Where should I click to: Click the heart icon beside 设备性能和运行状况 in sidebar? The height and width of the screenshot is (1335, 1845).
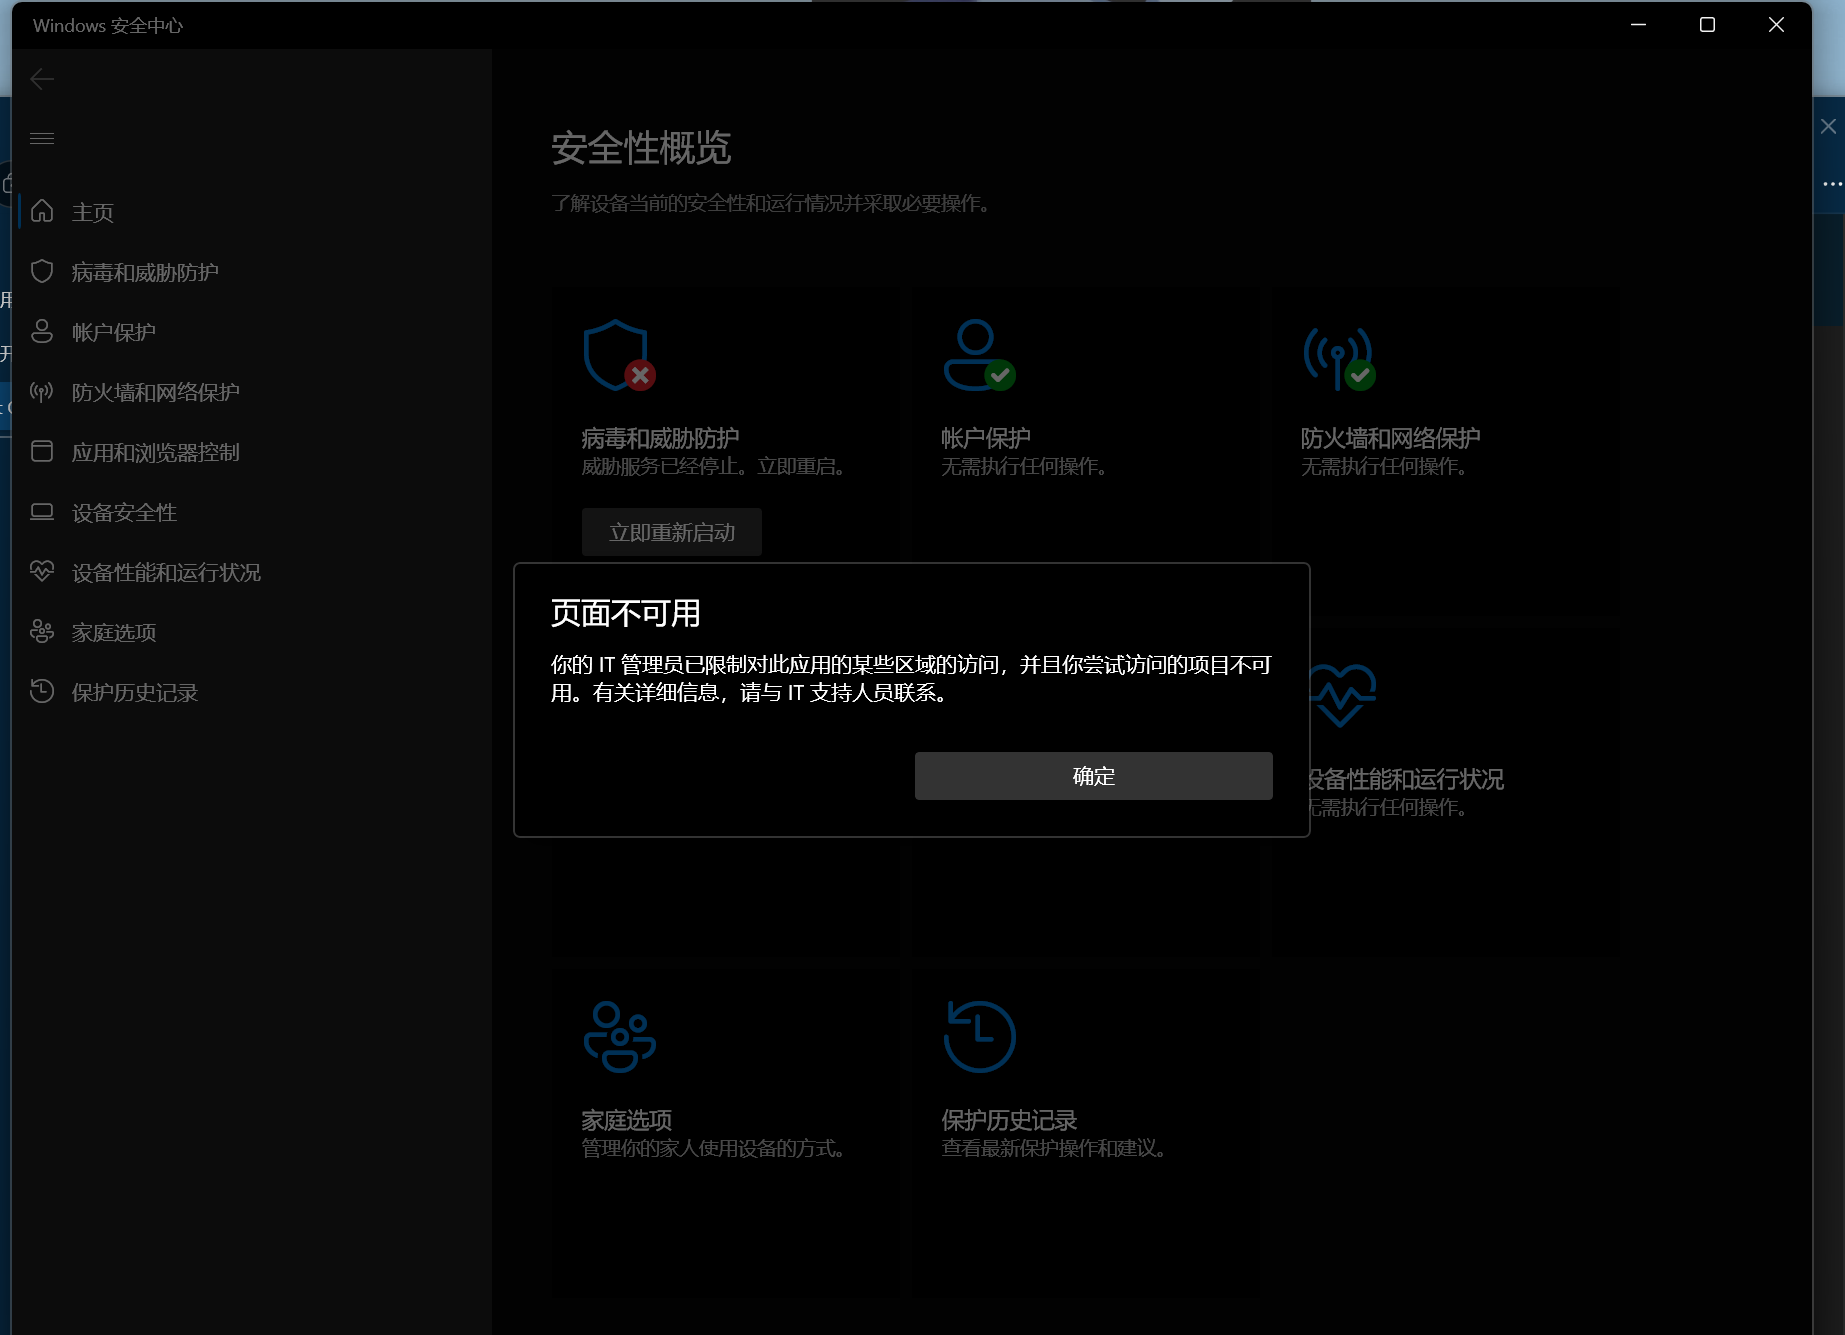(42, 571)
